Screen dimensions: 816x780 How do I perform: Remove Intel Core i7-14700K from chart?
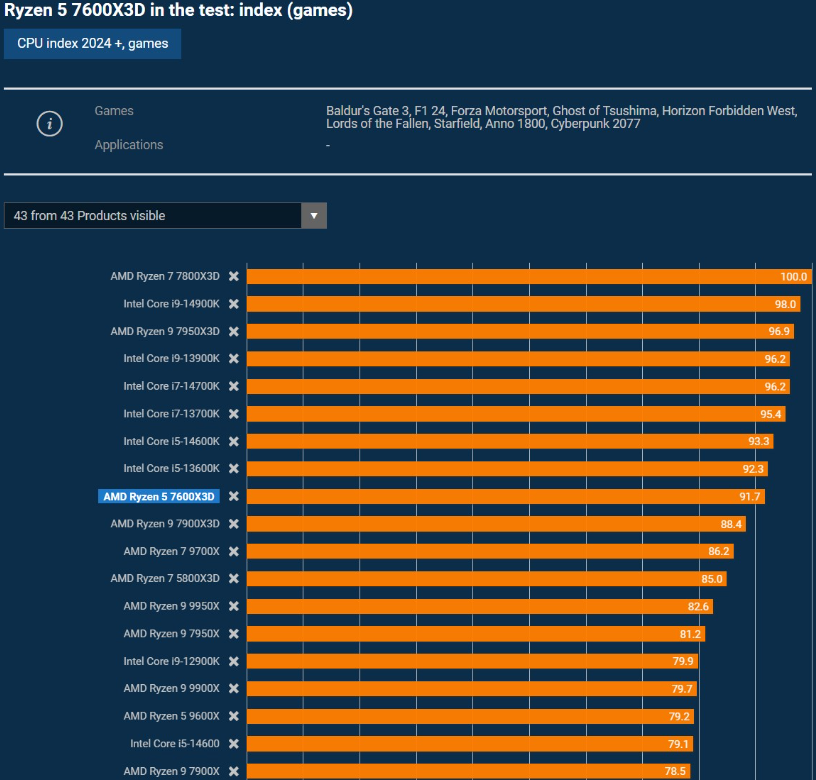(234, 386)
